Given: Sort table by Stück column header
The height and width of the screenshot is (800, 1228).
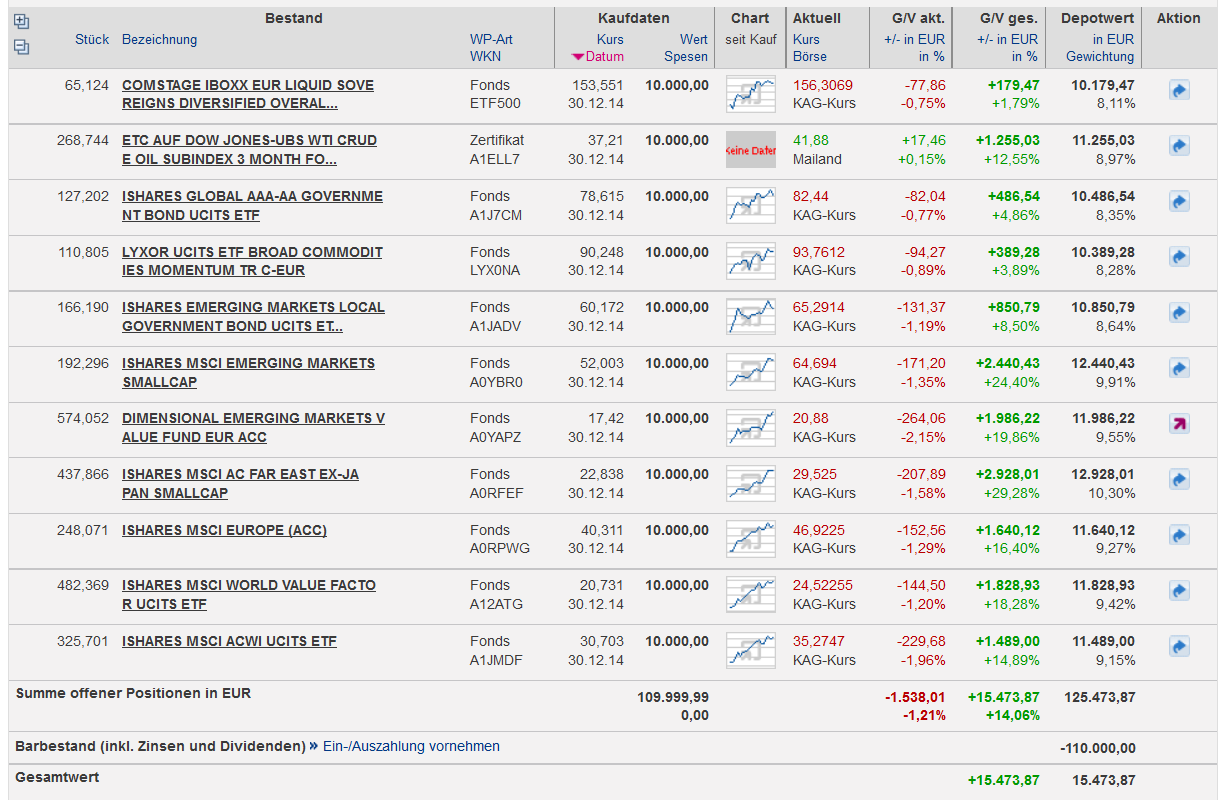Looking at the screenshot, I should pyautogui.click(x=92, y=40).
